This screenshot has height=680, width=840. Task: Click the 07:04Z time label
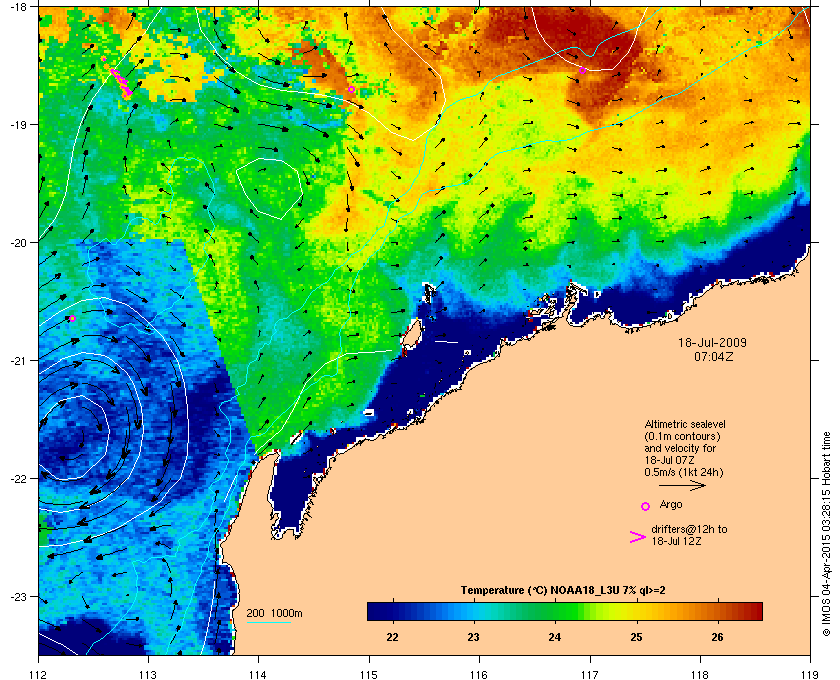(714, 356)
